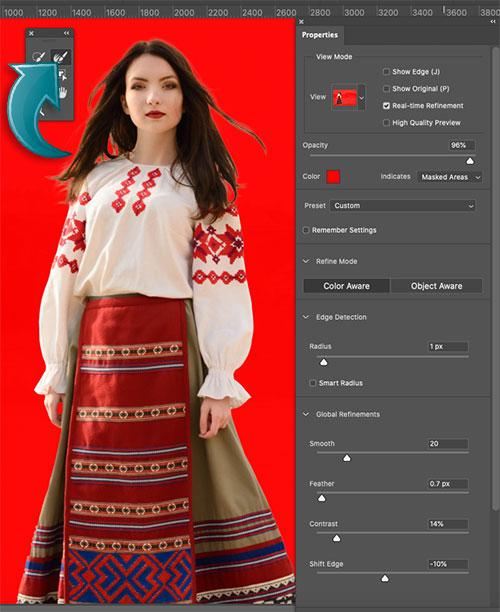This screenshot has width=500, height=612.
Task: Open the Indicates Masked Areas dropdown
Action: coord(449,177)
